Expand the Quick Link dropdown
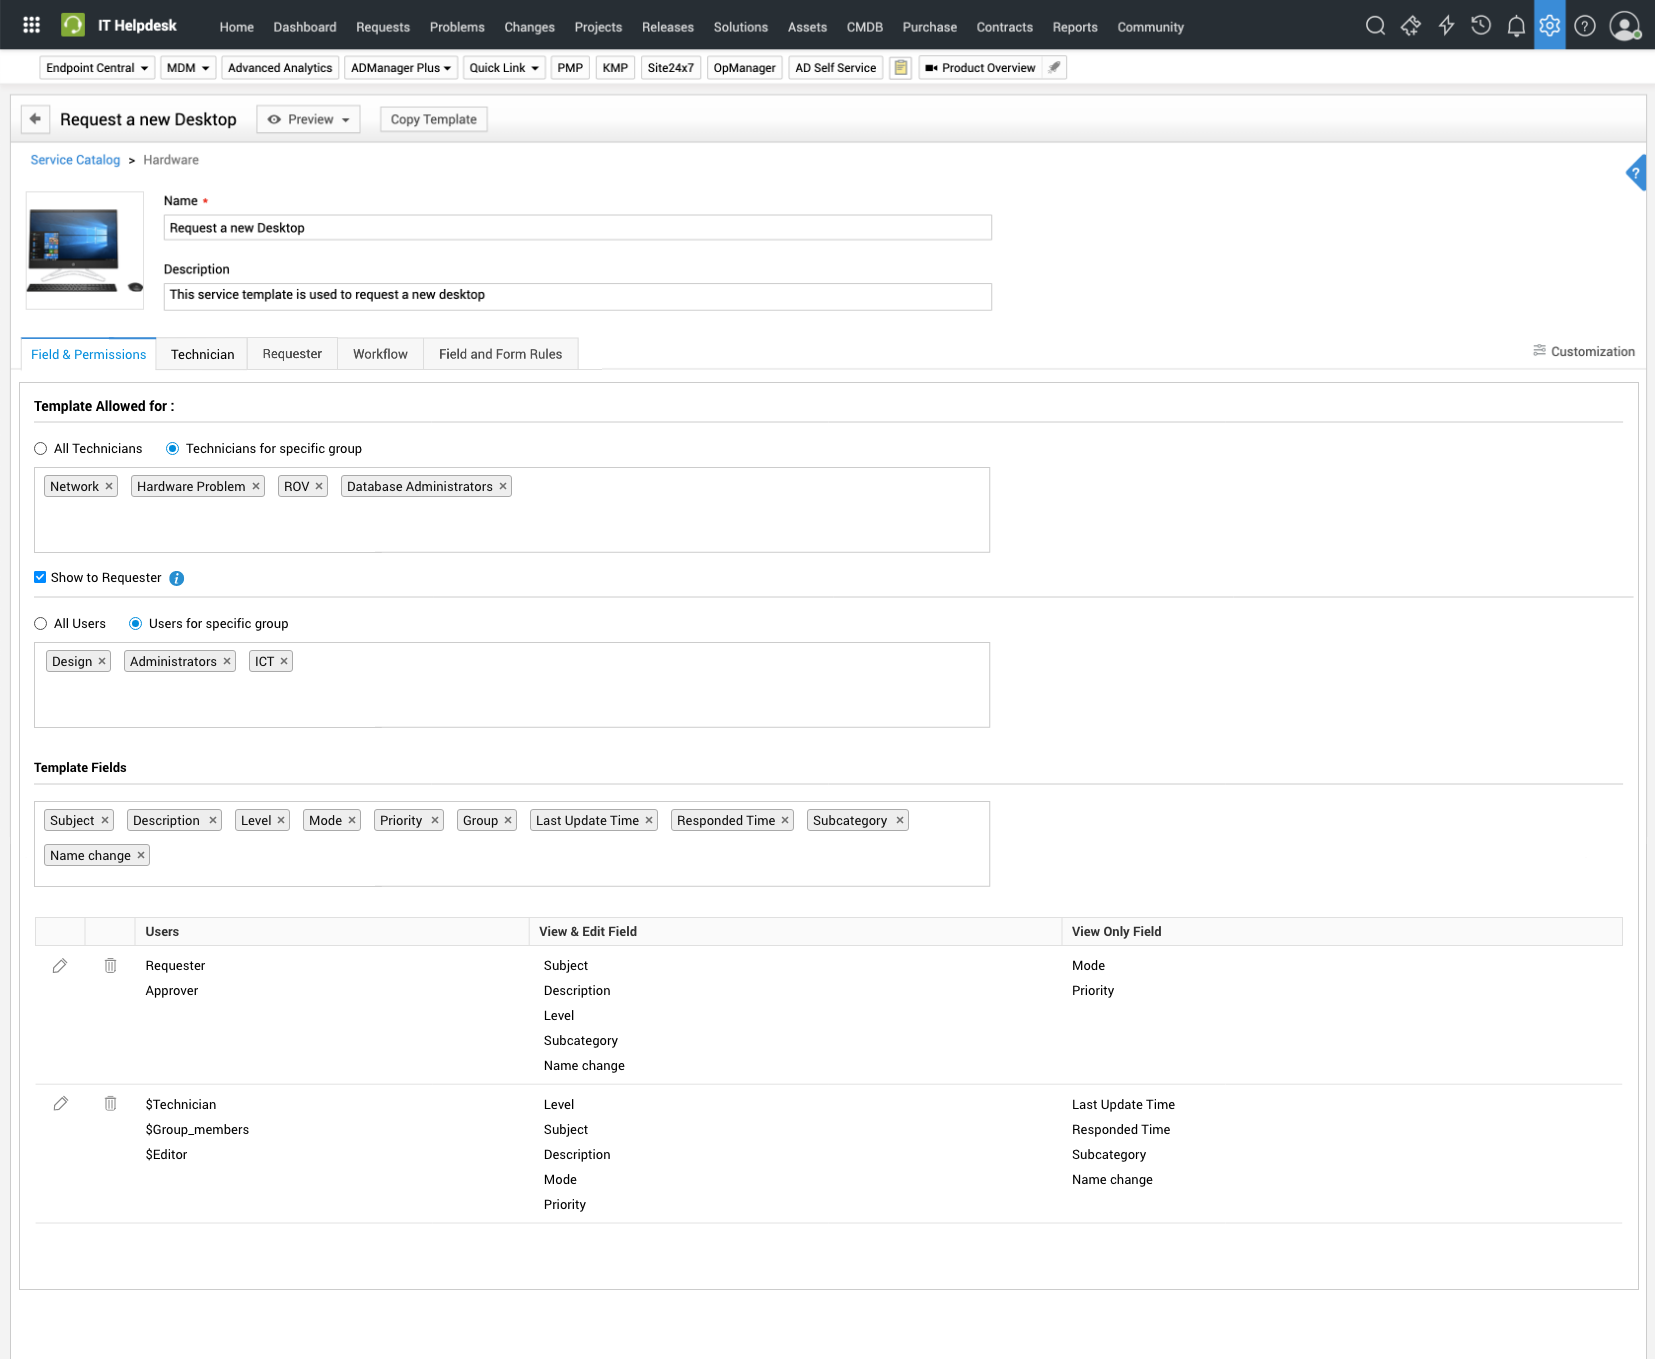 [x=504, y=68]
